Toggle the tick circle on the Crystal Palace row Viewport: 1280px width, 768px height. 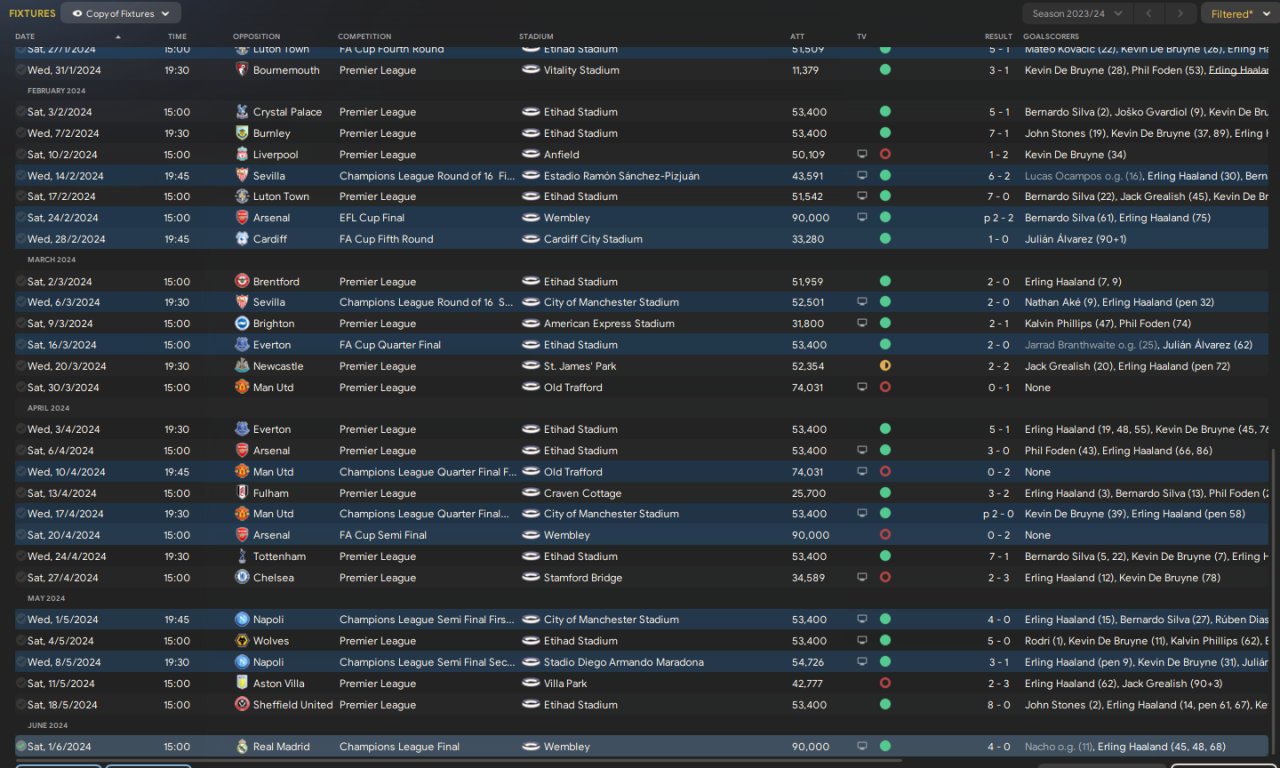click(x=21, y=112)
